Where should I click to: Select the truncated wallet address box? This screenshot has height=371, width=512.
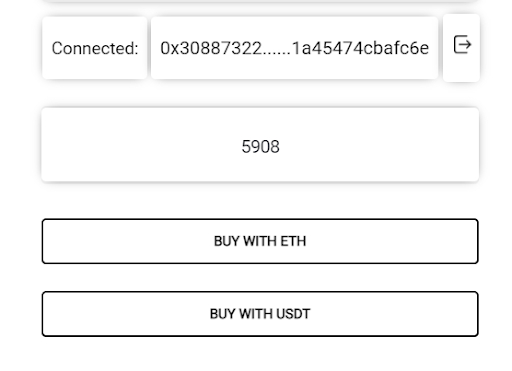click(294, 48)
